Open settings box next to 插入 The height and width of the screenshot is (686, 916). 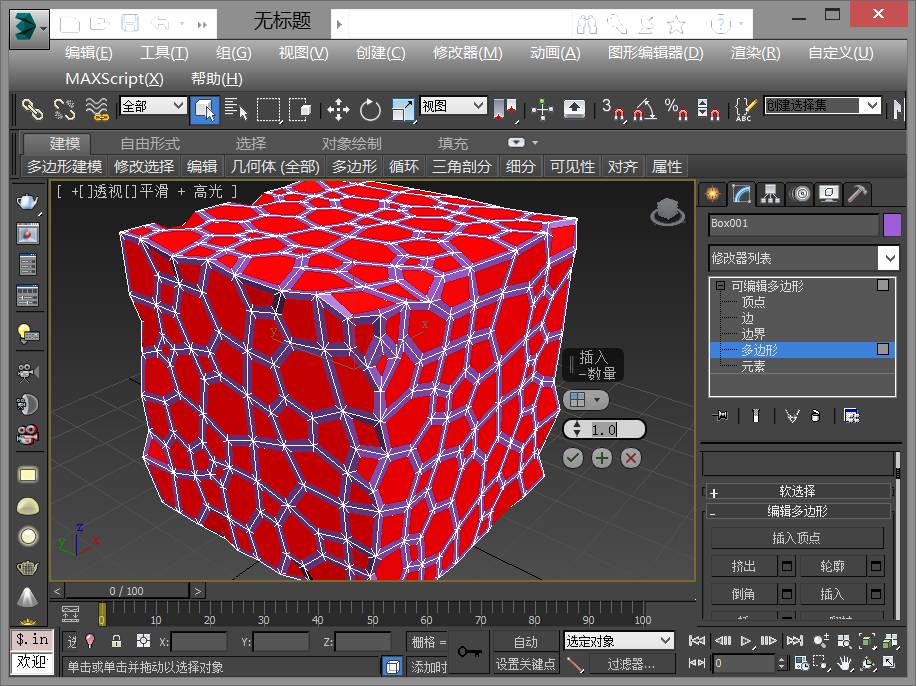click(876, 594)
